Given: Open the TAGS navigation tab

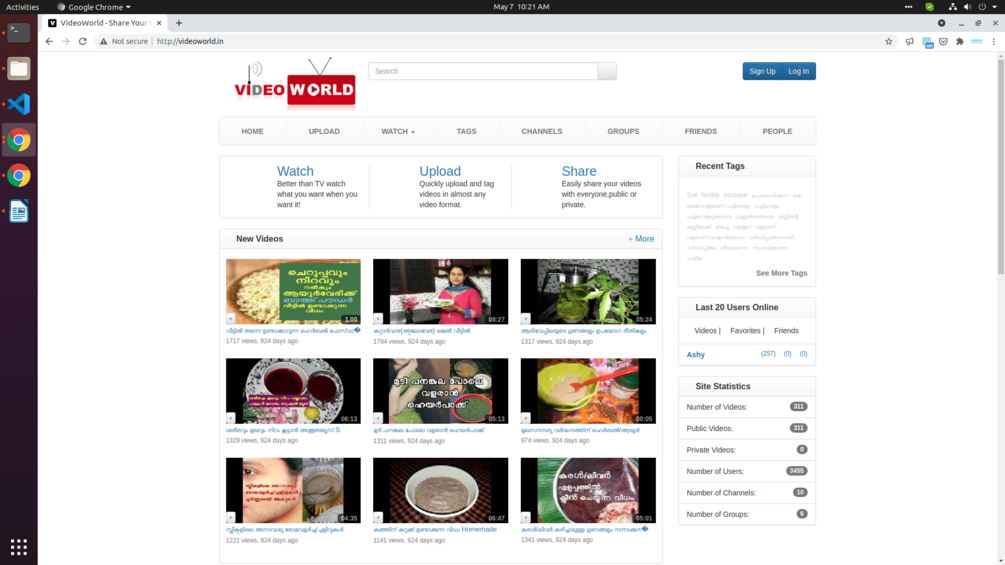Looking at the screenshot, I should click(x=467, y=131).
